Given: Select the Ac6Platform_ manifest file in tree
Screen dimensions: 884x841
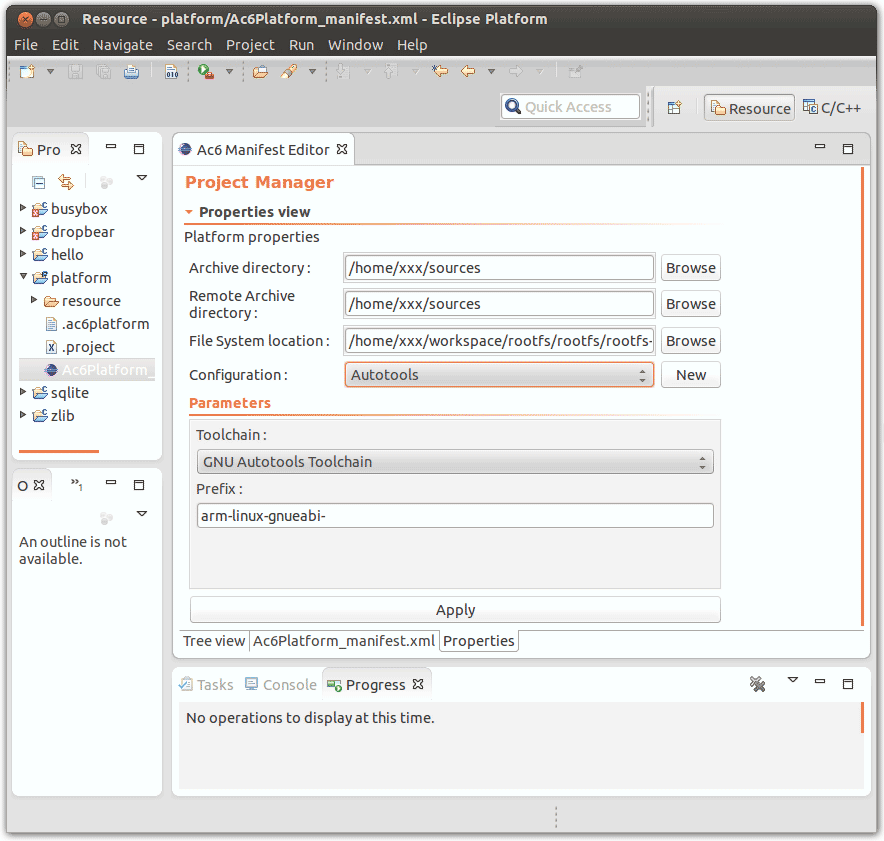Looking at the screenshot, I should pos(99,370).
